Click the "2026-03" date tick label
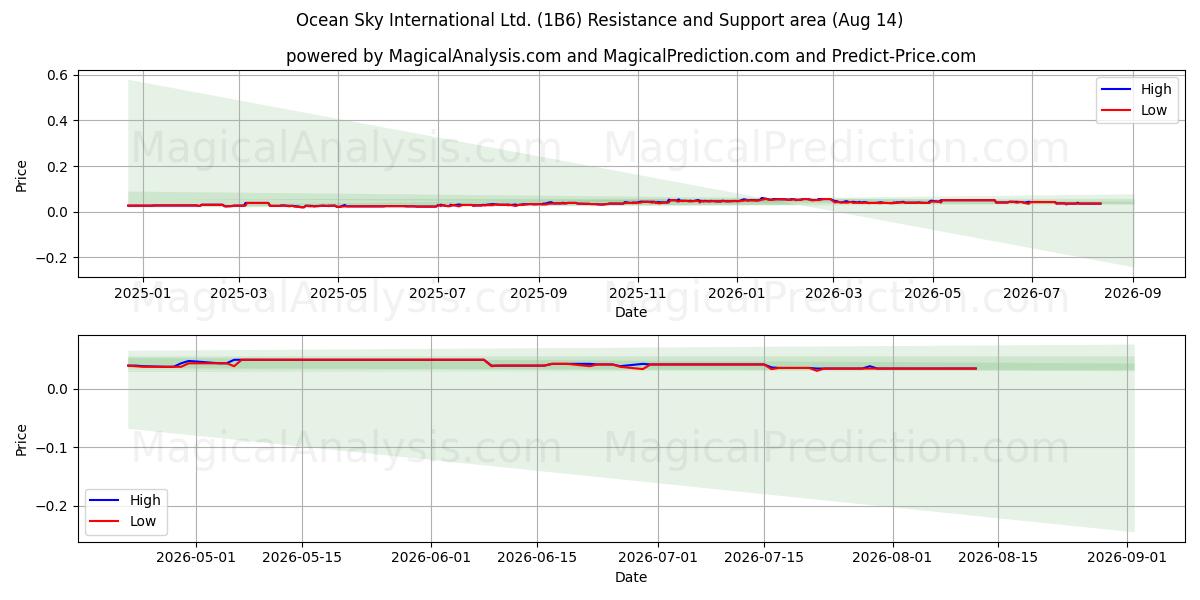The image size is (1200, 600). coord(833,293)
